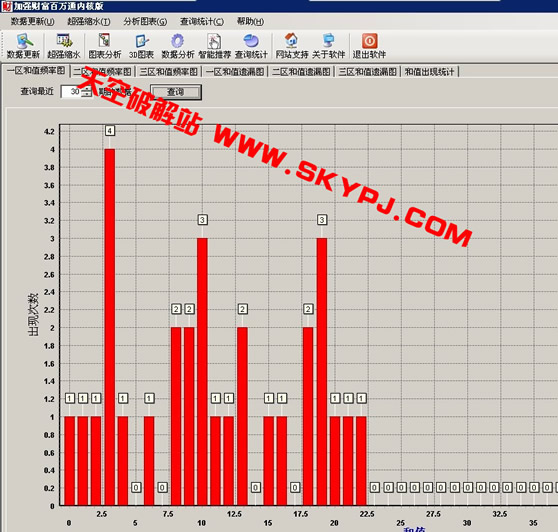
Task: Open the 数据更新 toolbar icon
Action: coord(23,46)
